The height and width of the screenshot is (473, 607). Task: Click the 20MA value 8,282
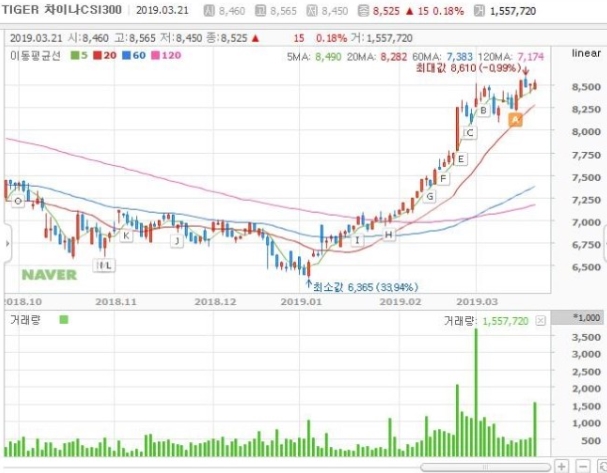coord(394,57)
